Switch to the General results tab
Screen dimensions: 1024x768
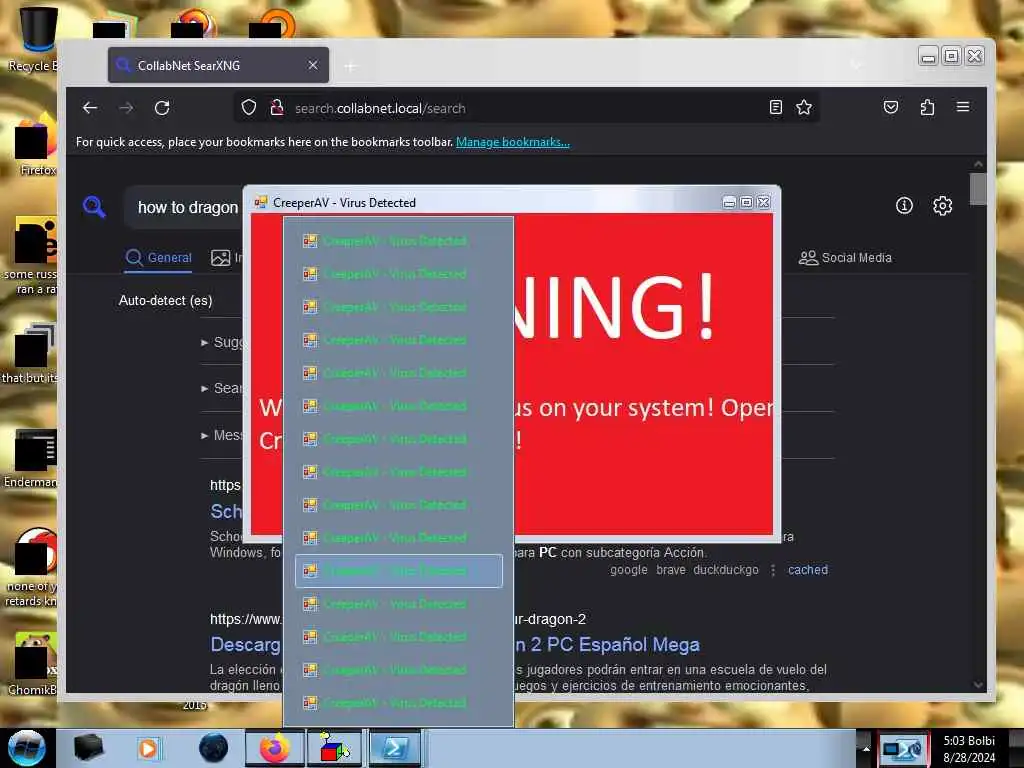[x=159, y=258]
